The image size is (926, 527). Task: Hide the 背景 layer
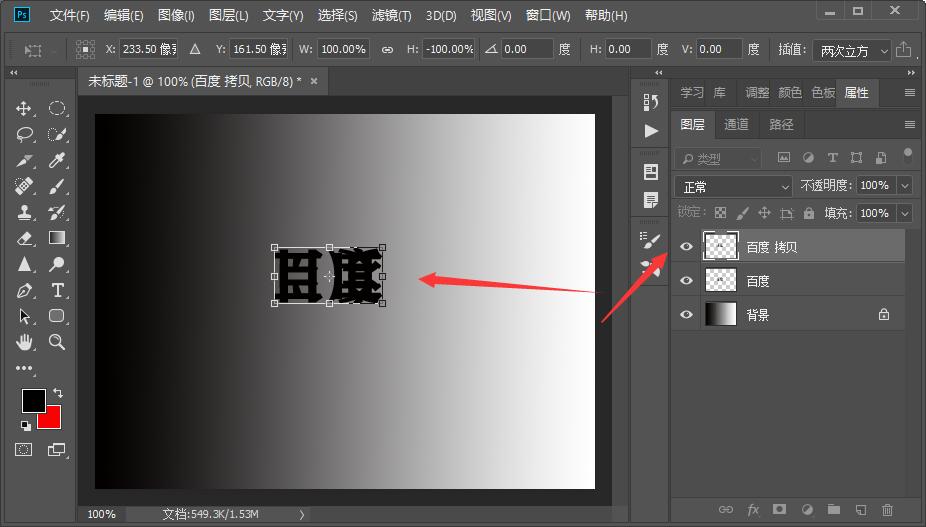tap(686, 314)
